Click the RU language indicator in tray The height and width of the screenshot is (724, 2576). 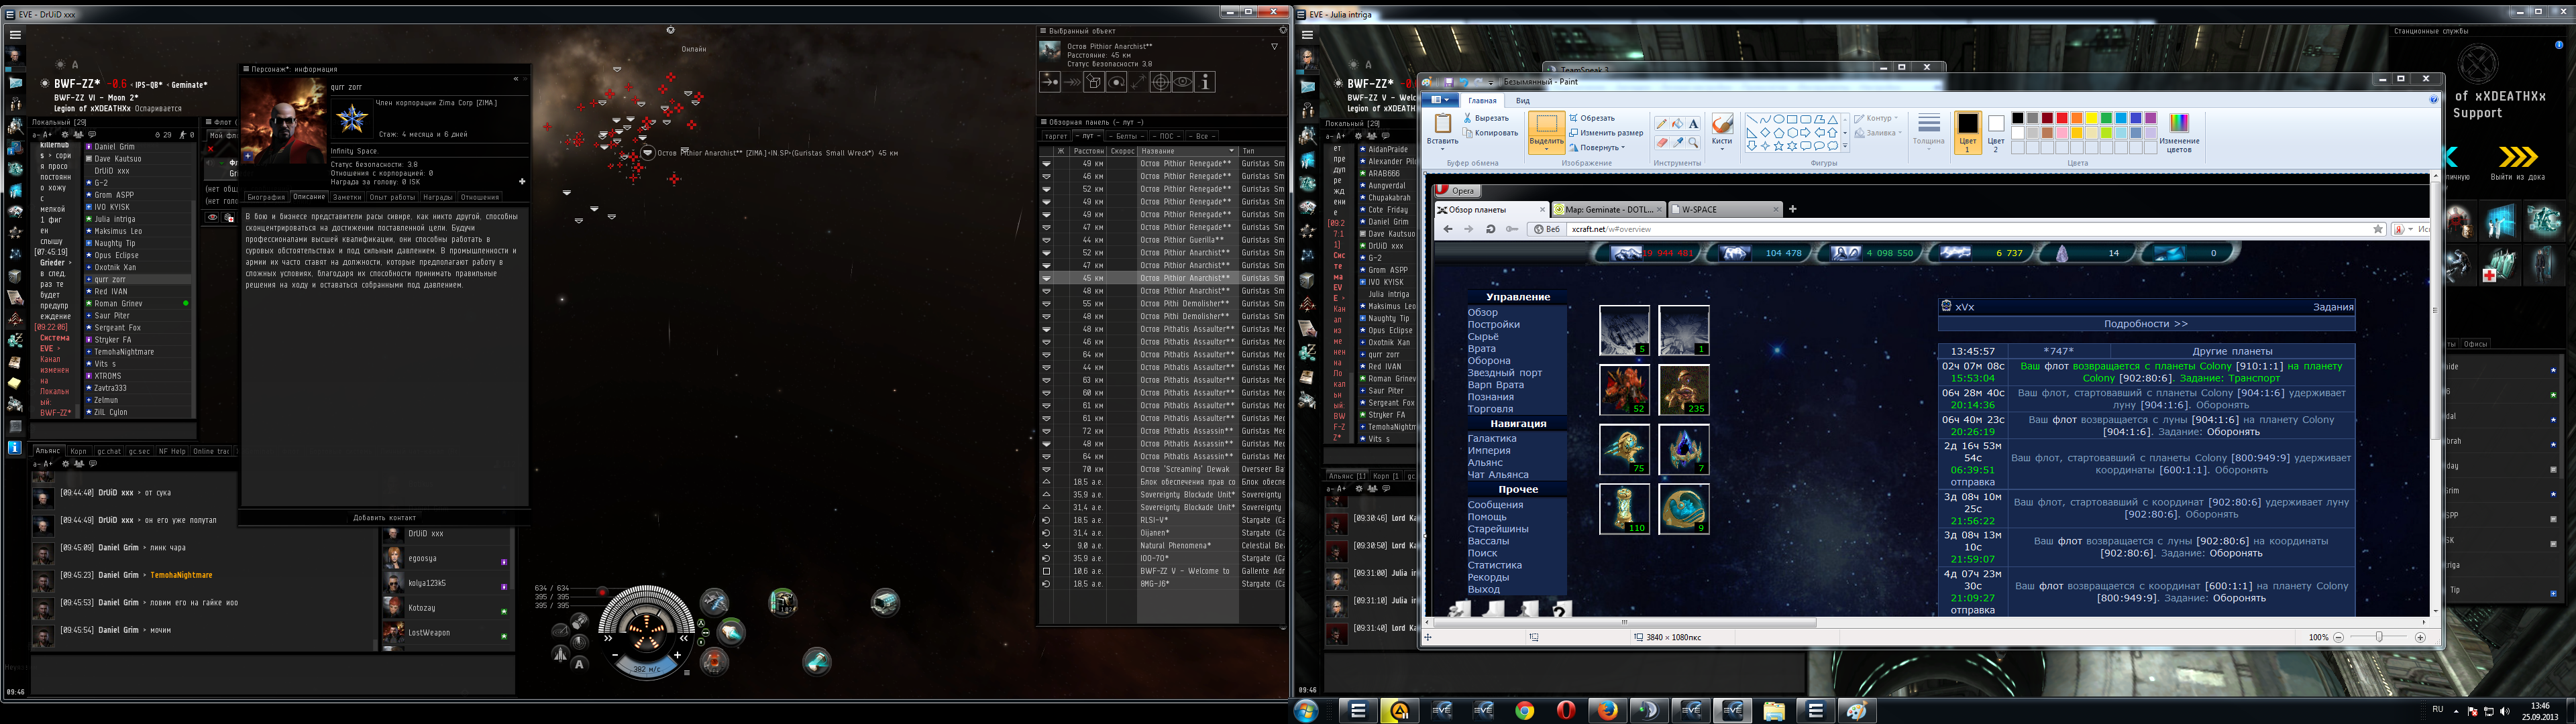pyautogui.click(x=2438, y=709)
